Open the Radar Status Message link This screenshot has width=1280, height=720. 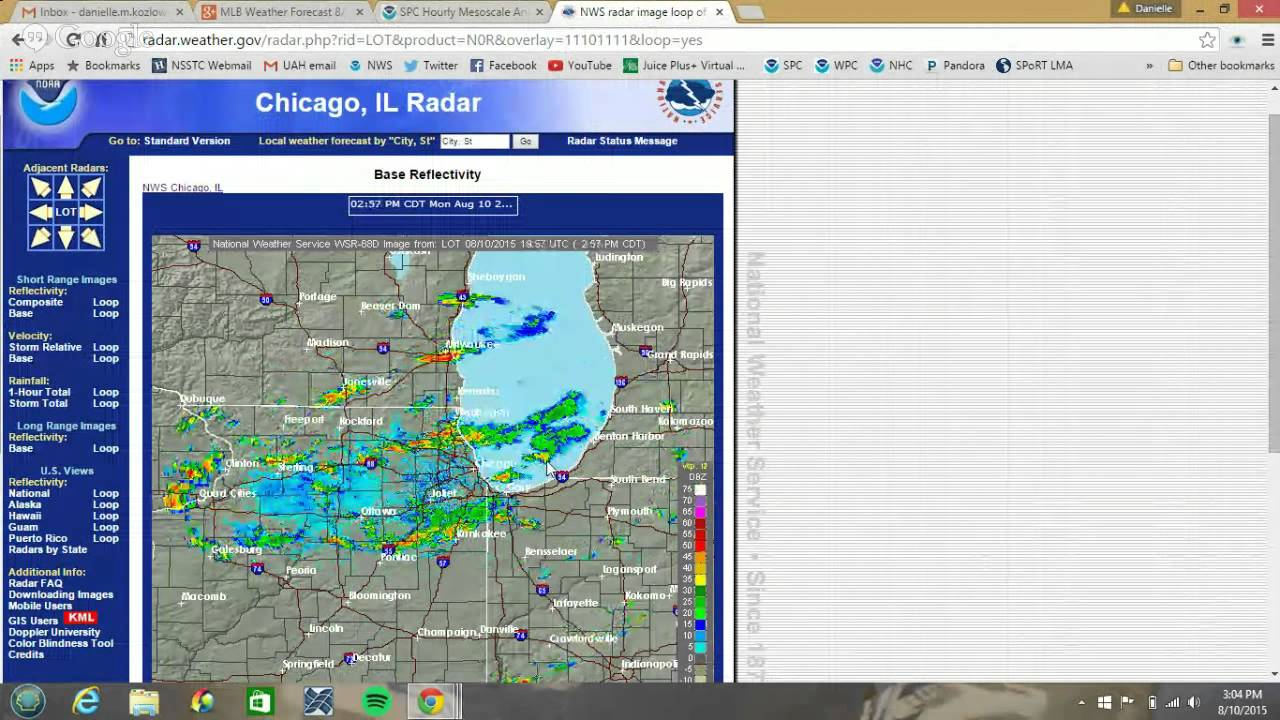pyautogui.click(x=622, y=141)
